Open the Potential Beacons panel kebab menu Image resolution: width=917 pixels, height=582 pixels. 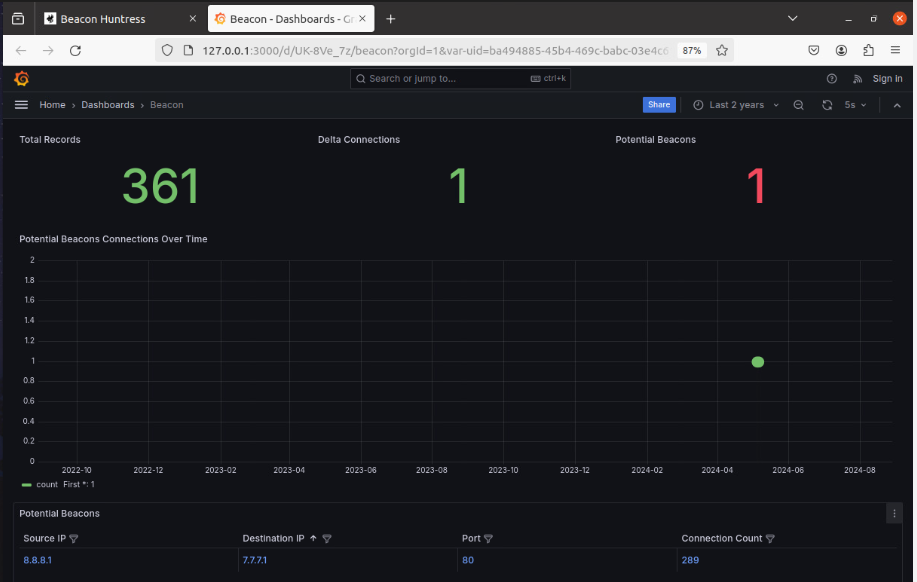tap(894, 513)
